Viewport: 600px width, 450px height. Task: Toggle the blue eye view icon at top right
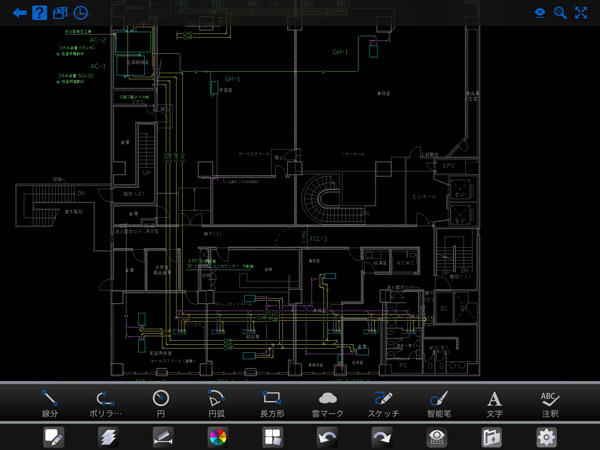tap(540, 13)
